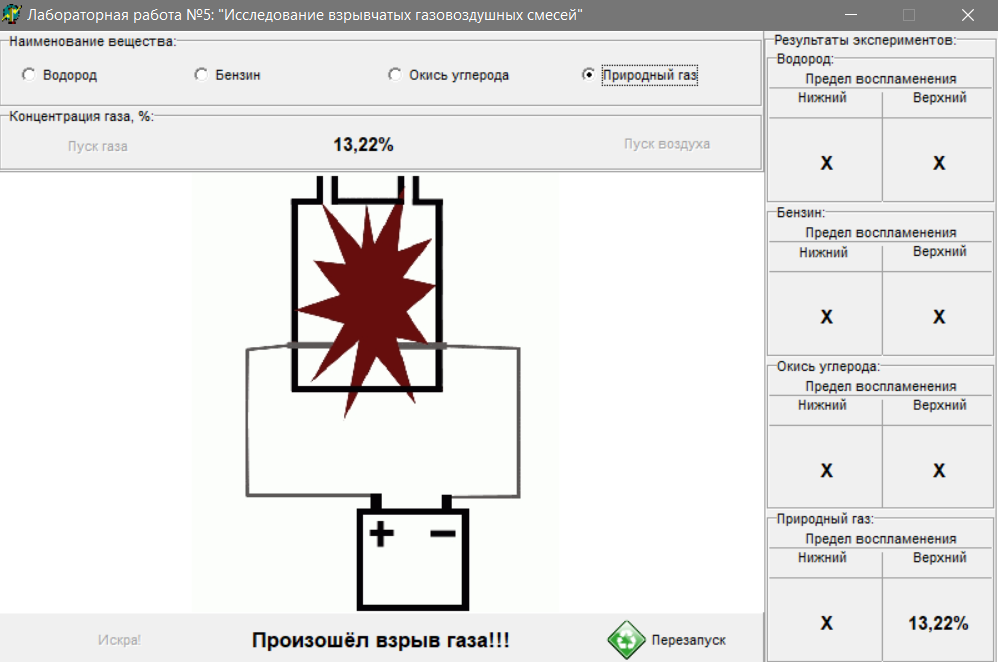Click the Окись углерода upper limit X cell

pos(939,470)
